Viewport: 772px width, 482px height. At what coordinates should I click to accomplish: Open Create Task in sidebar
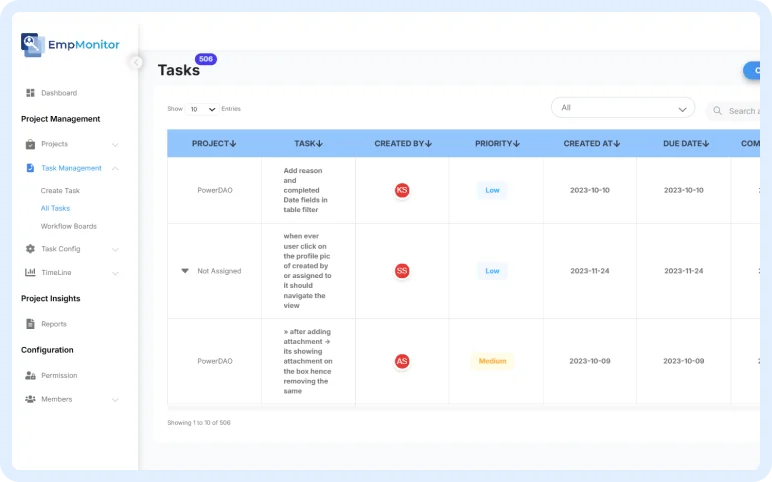60,190
